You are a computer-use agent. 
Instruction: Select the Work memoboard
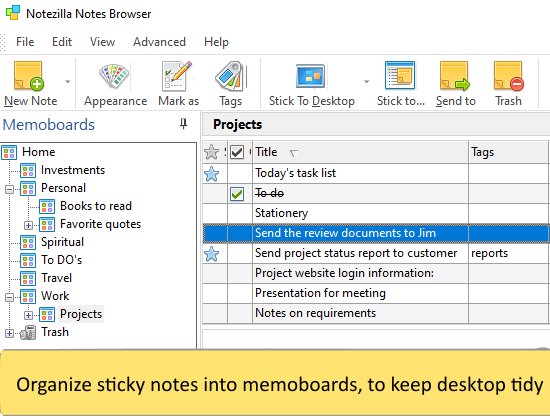[55, 296]
